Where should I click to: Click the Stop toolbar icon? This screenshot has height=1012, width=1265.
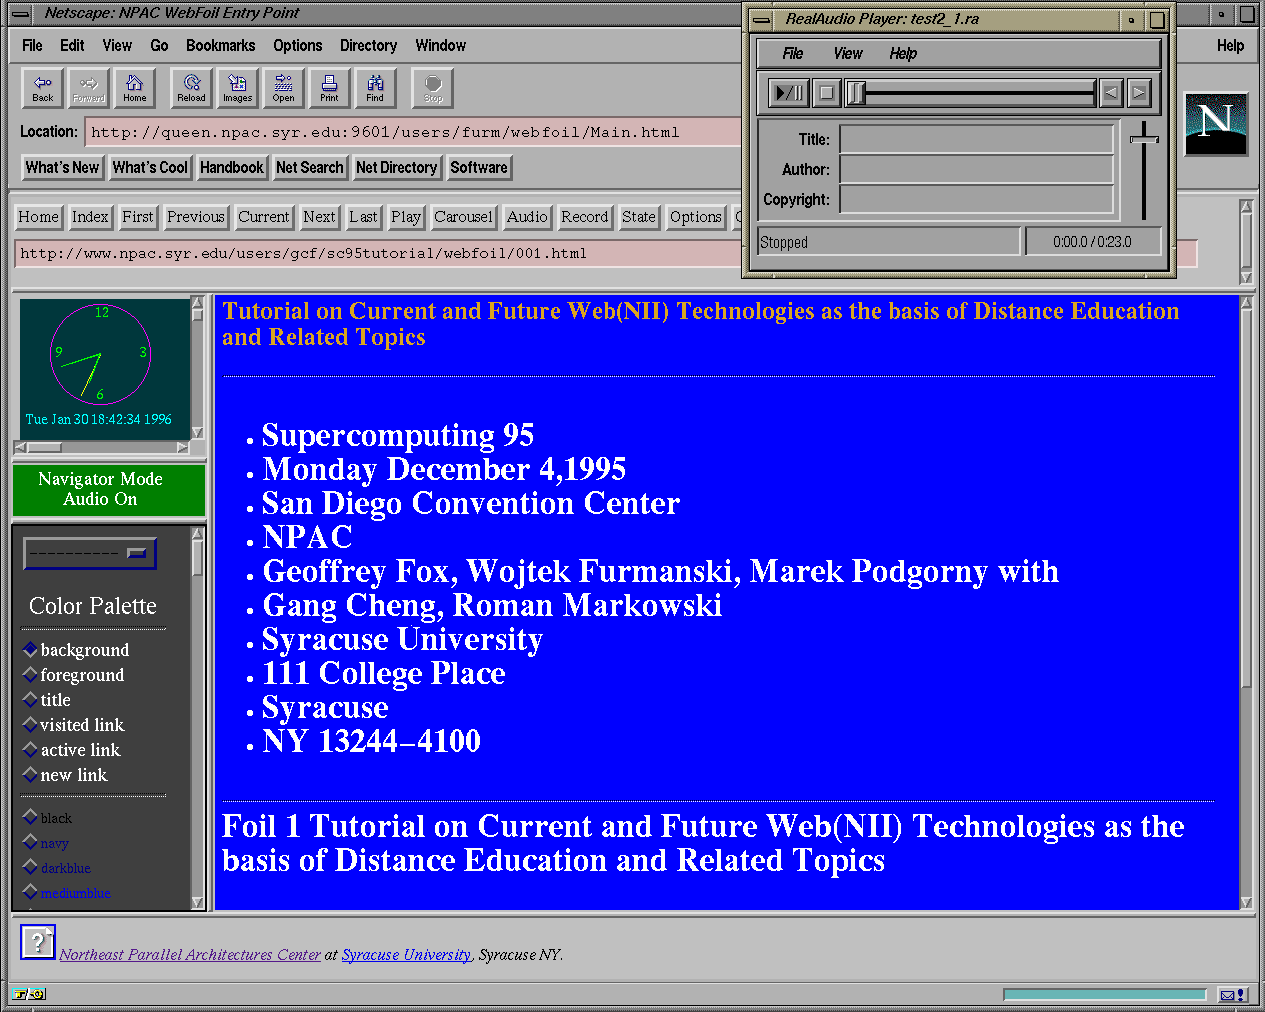[433, 88]
